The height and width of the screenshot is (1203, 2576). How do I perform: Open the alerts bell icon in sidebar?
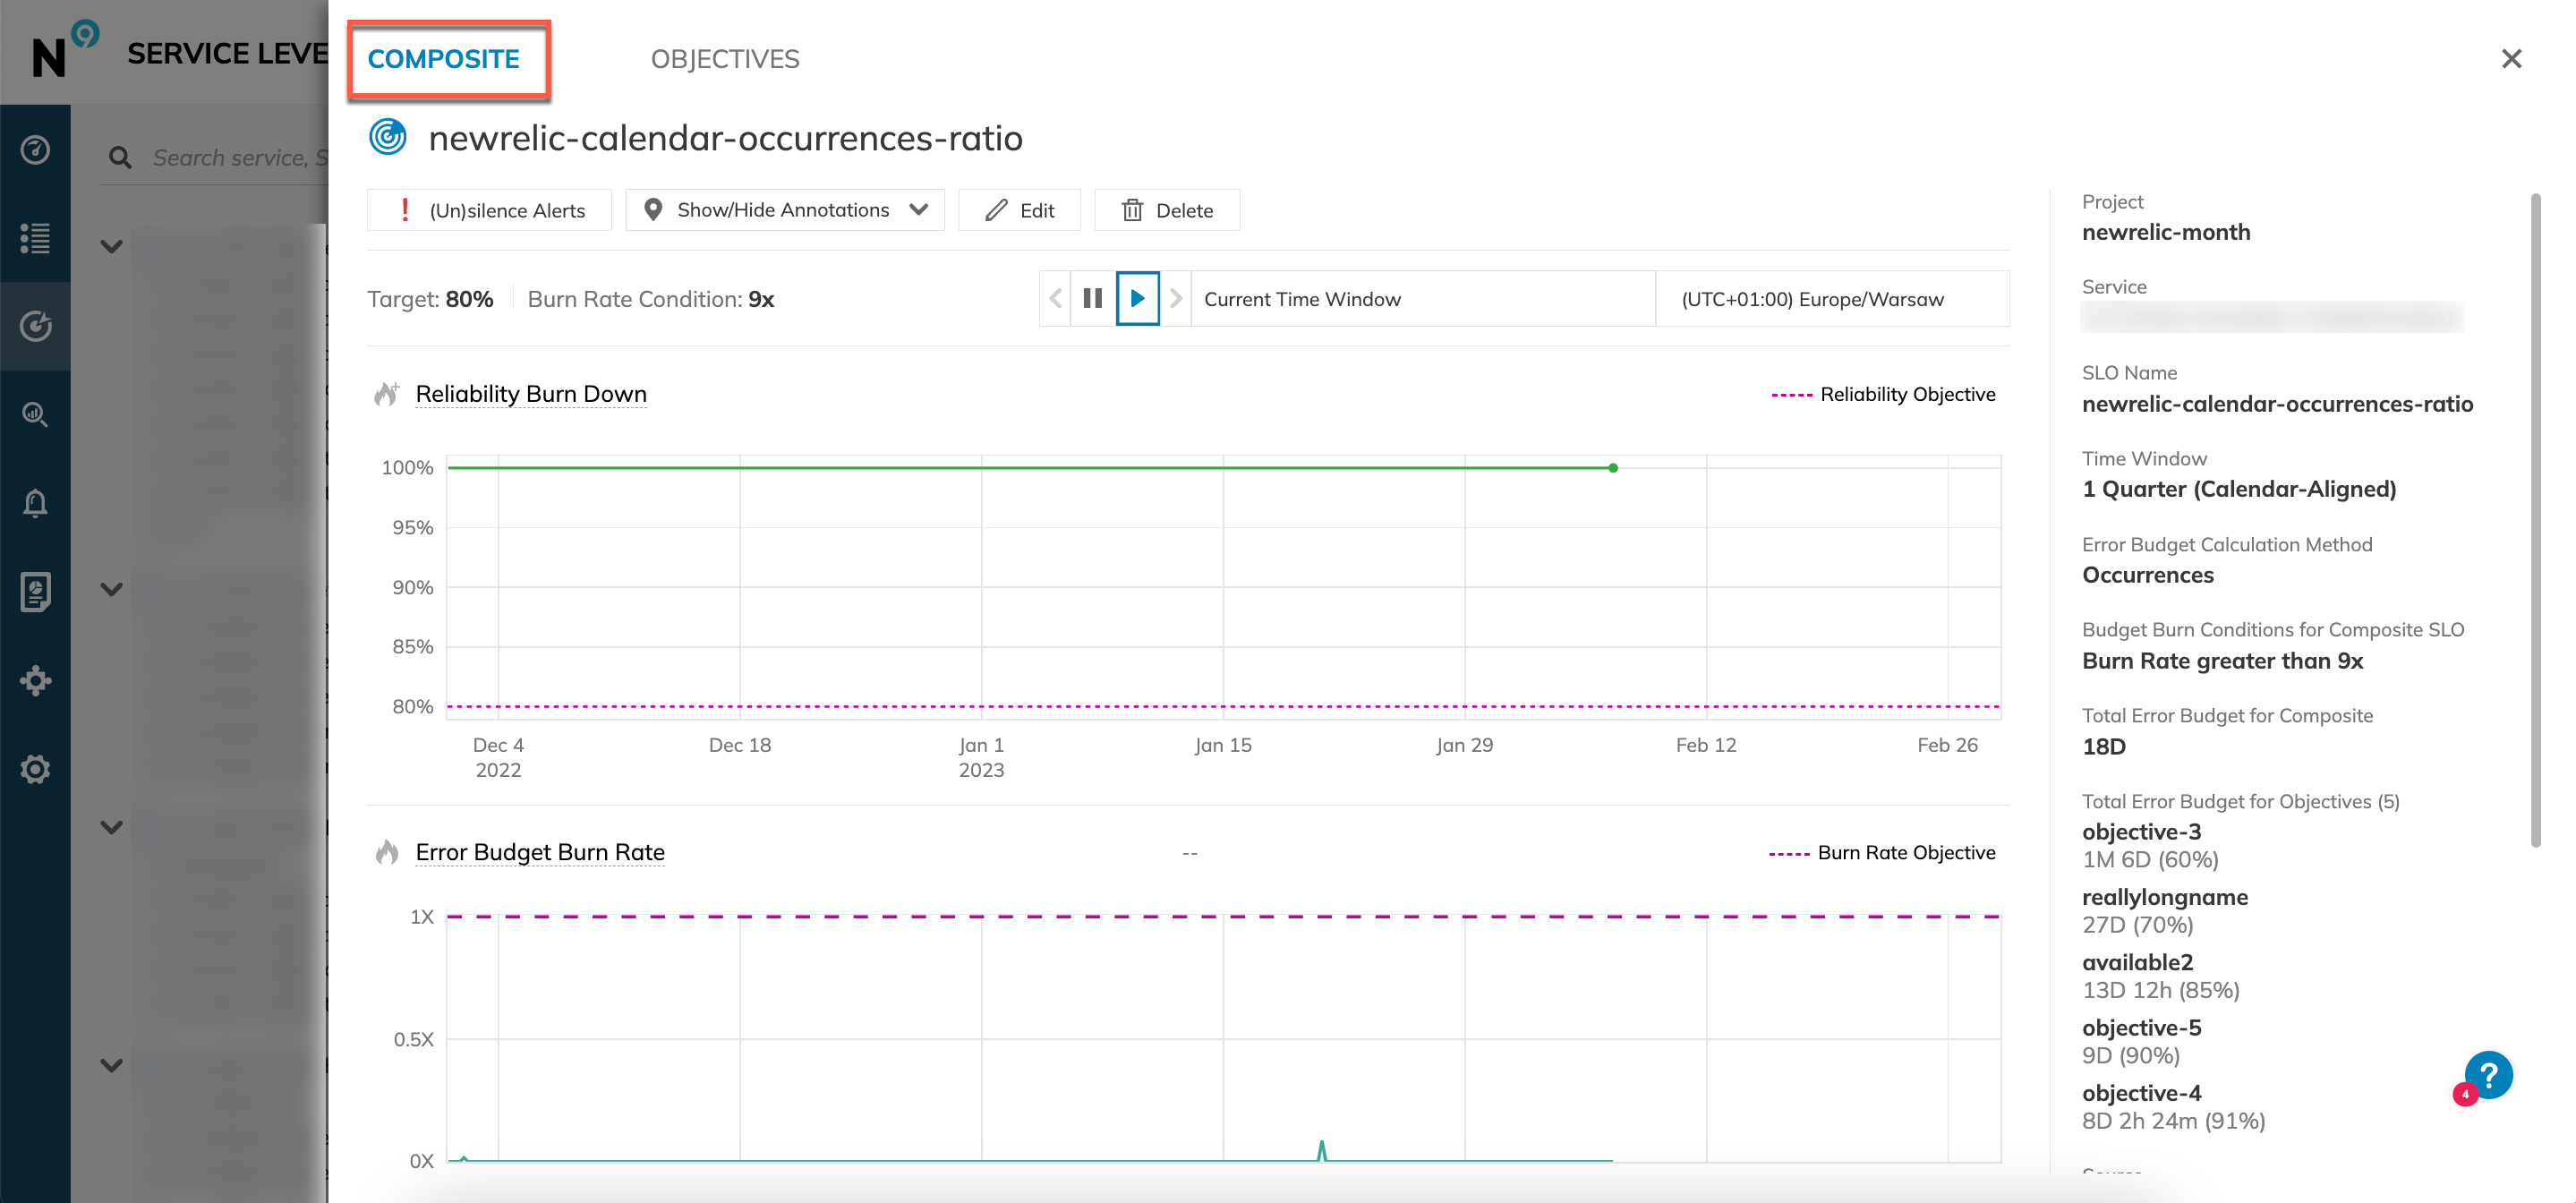35,503
